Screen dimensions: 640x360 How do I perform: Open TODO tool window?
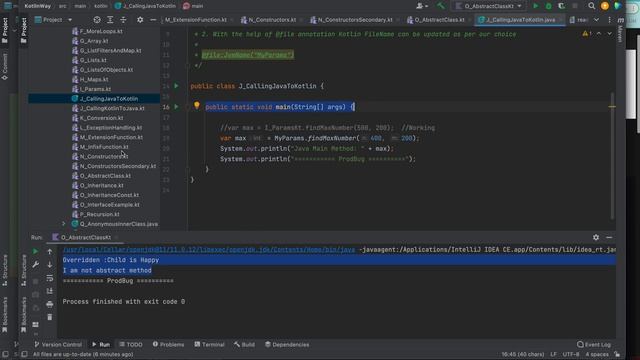[131, 344]
